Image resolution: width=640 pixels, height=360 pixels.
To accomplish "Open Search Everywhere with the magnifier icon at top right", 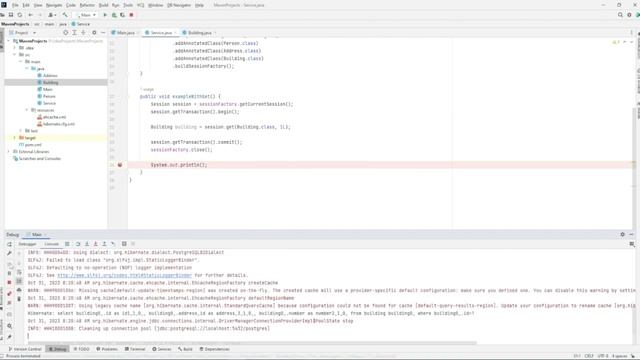I will [x=620, y=15].
